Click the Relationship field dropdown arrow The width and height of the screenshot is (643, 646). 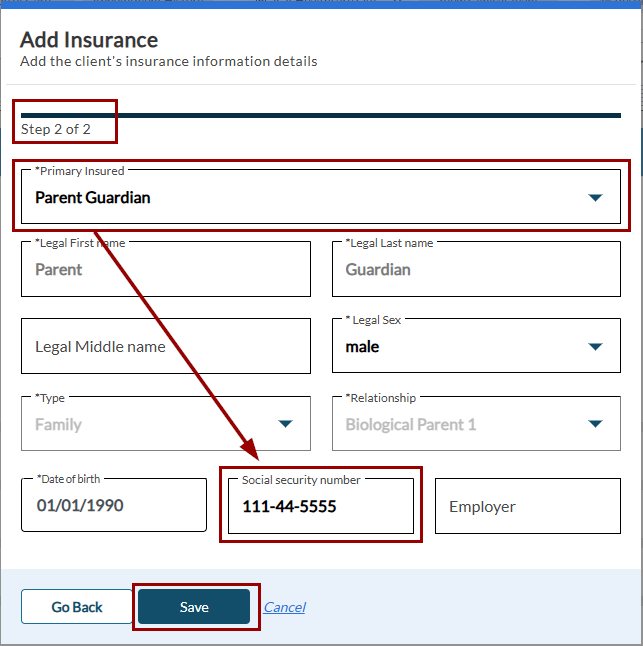point(595,424)
